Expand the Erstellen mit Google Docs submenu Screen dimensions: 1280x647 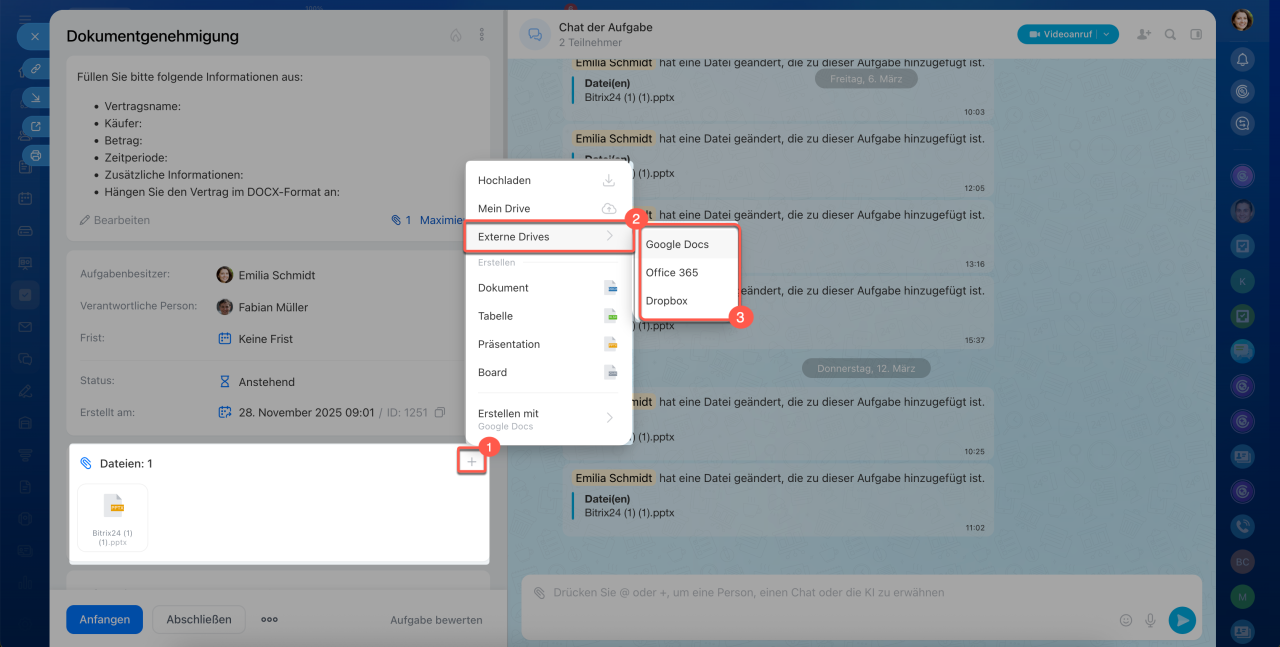point(548,418)
